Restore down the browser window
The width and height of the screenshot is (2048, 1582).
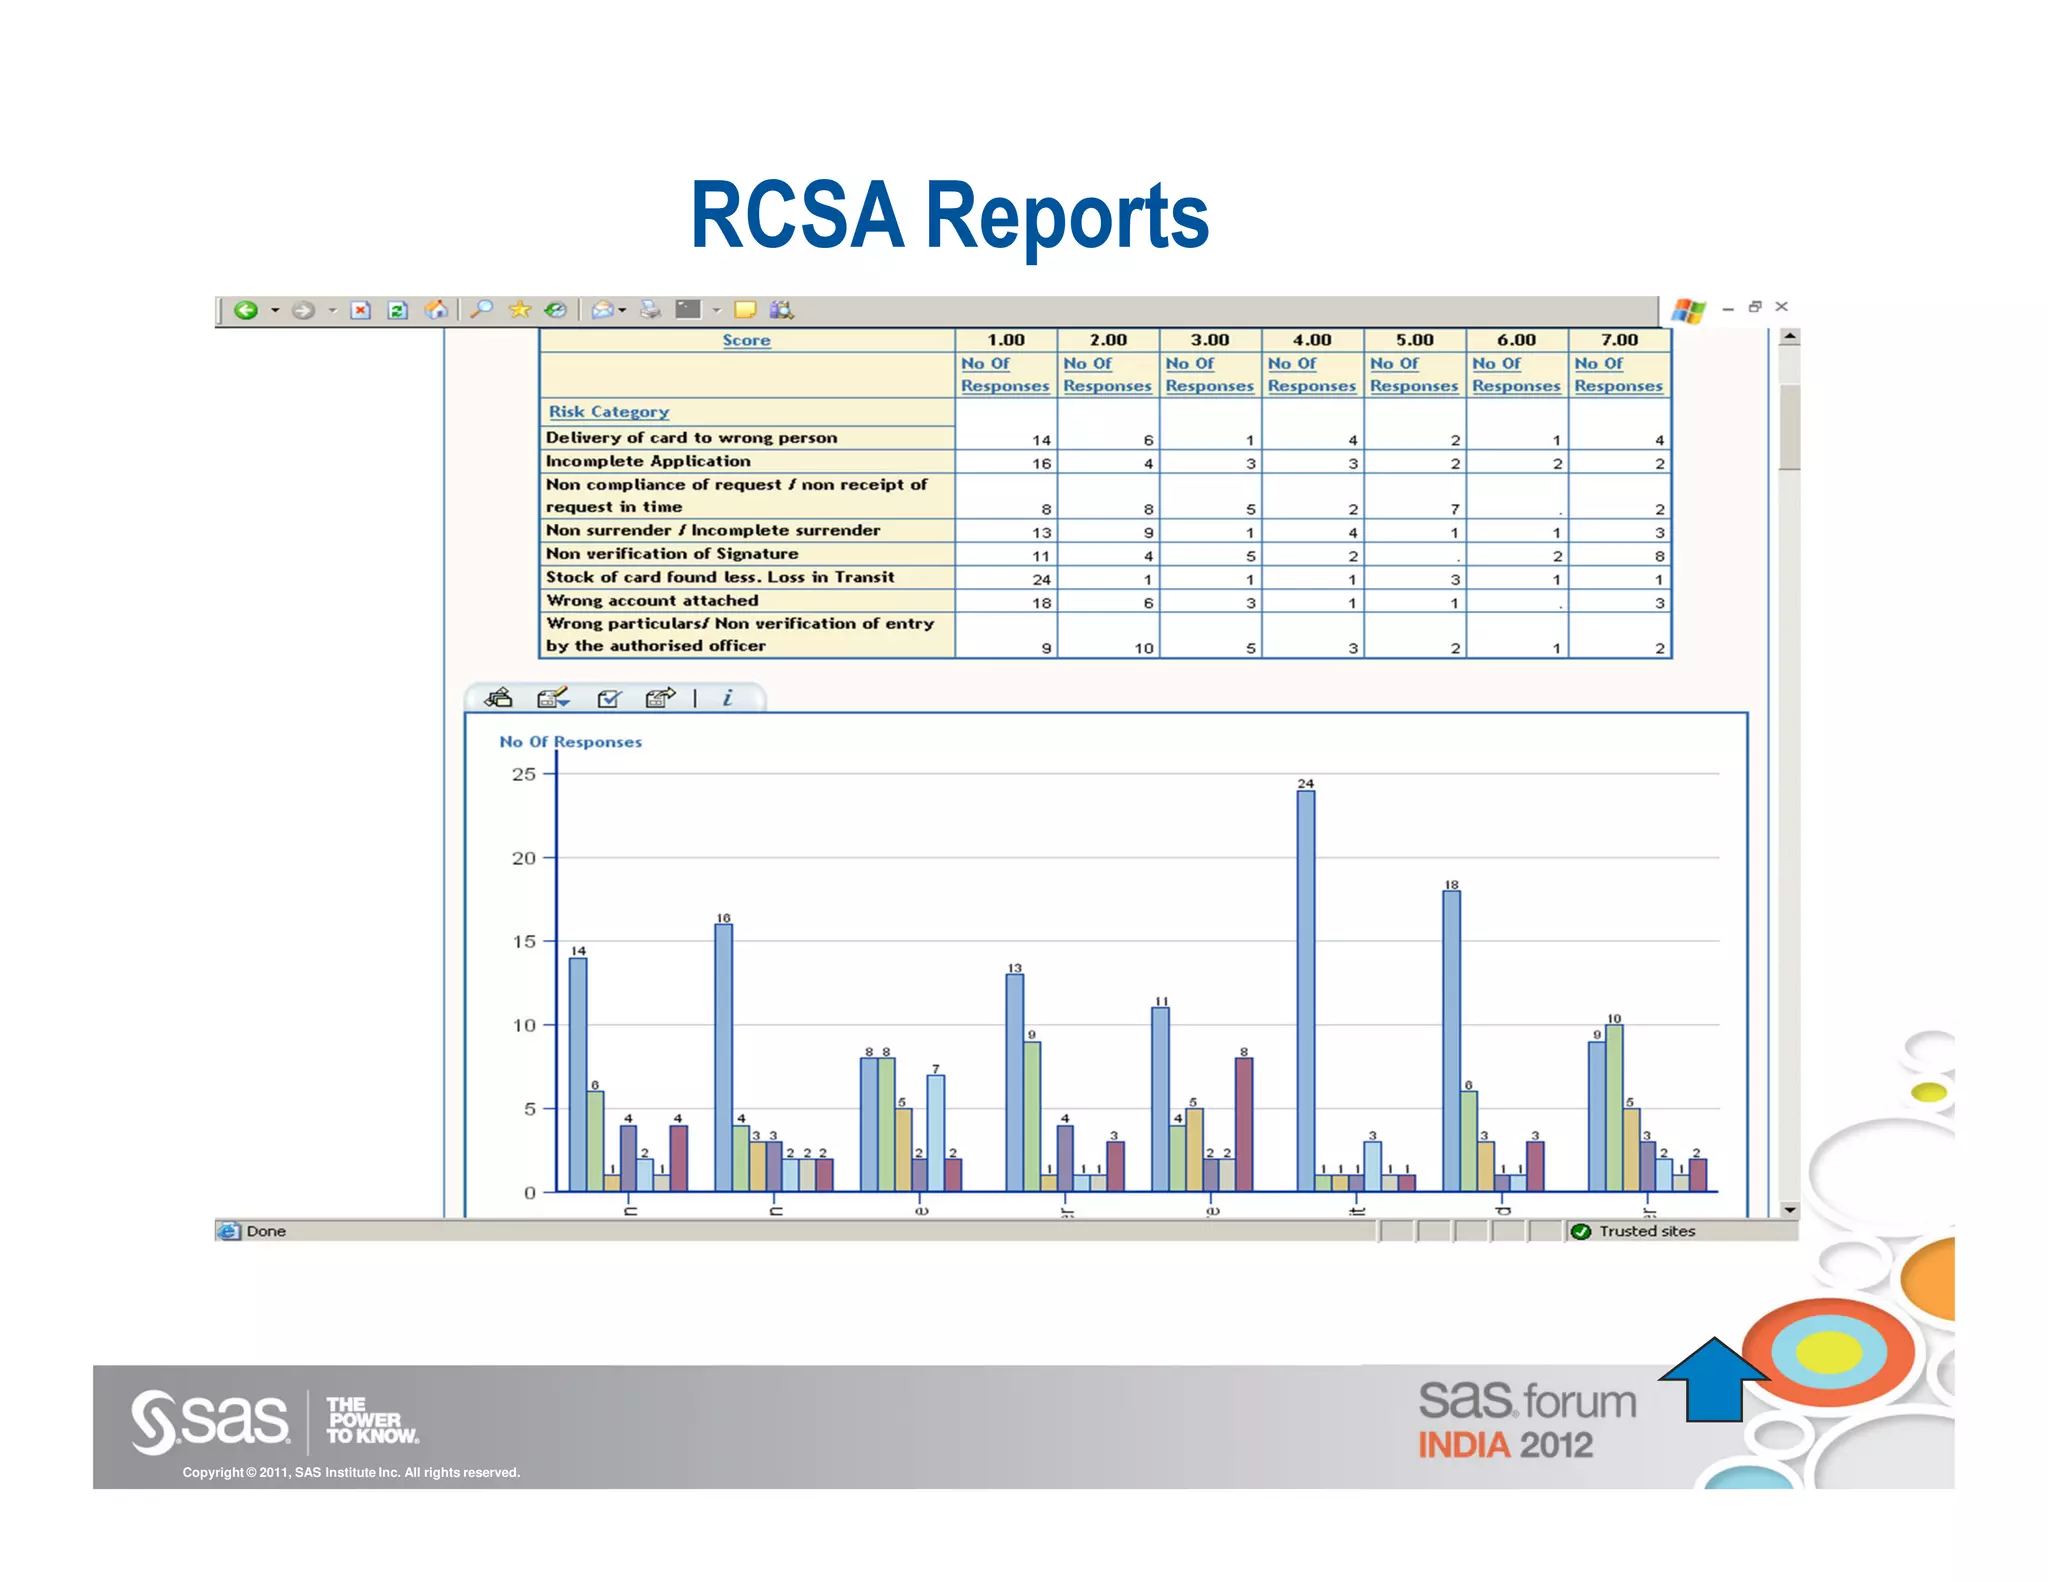point(1754,307)
